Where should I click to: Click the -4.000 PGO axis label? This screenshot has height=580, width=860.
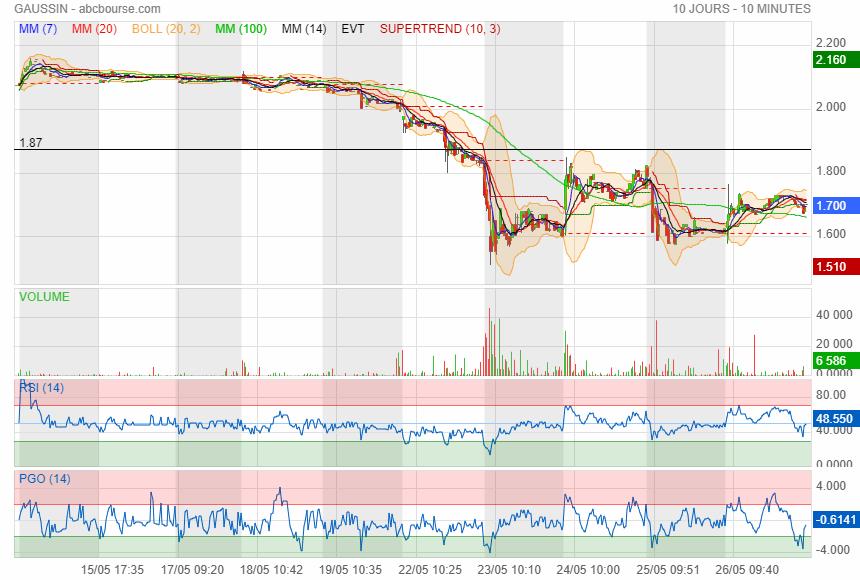833,550
